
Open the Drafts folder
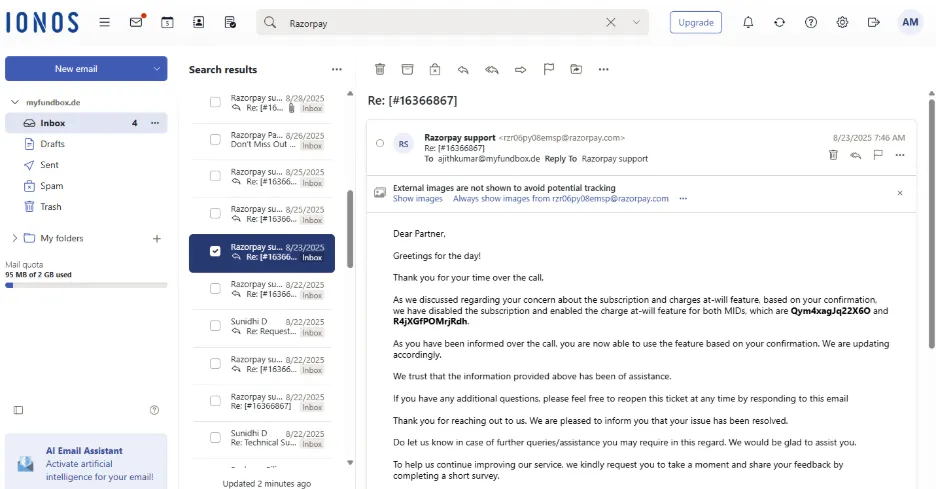pos(53,144)
